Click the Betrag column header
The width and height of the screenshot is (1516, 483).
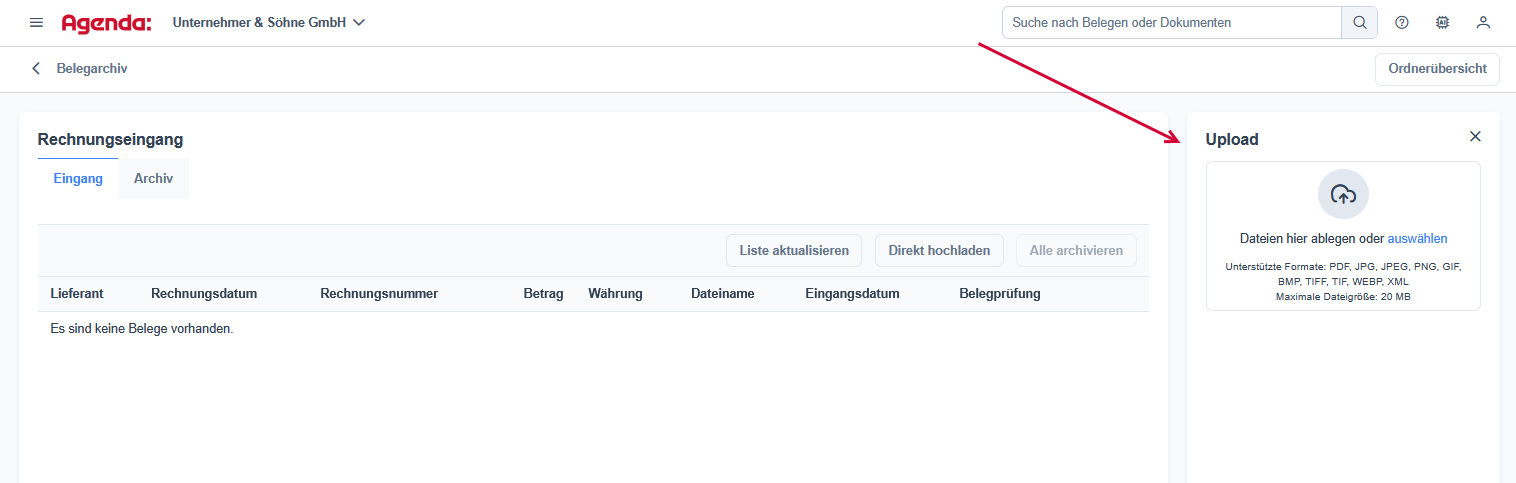pos(543,294)
